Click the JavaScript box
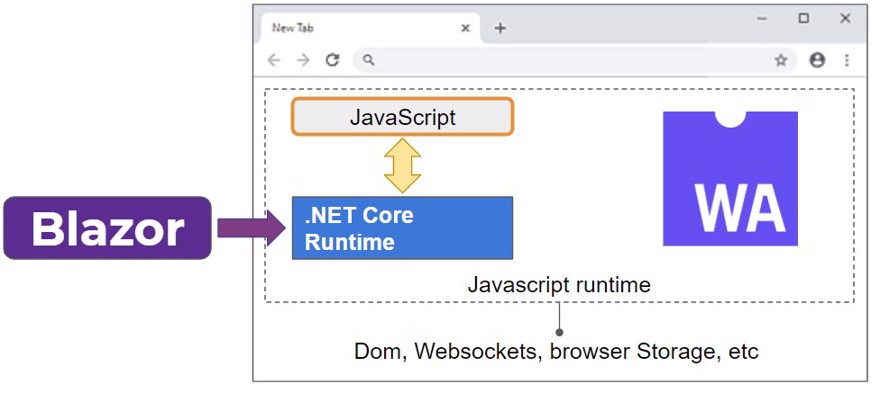Screen dimensions: 880x393 pos(402,116)
